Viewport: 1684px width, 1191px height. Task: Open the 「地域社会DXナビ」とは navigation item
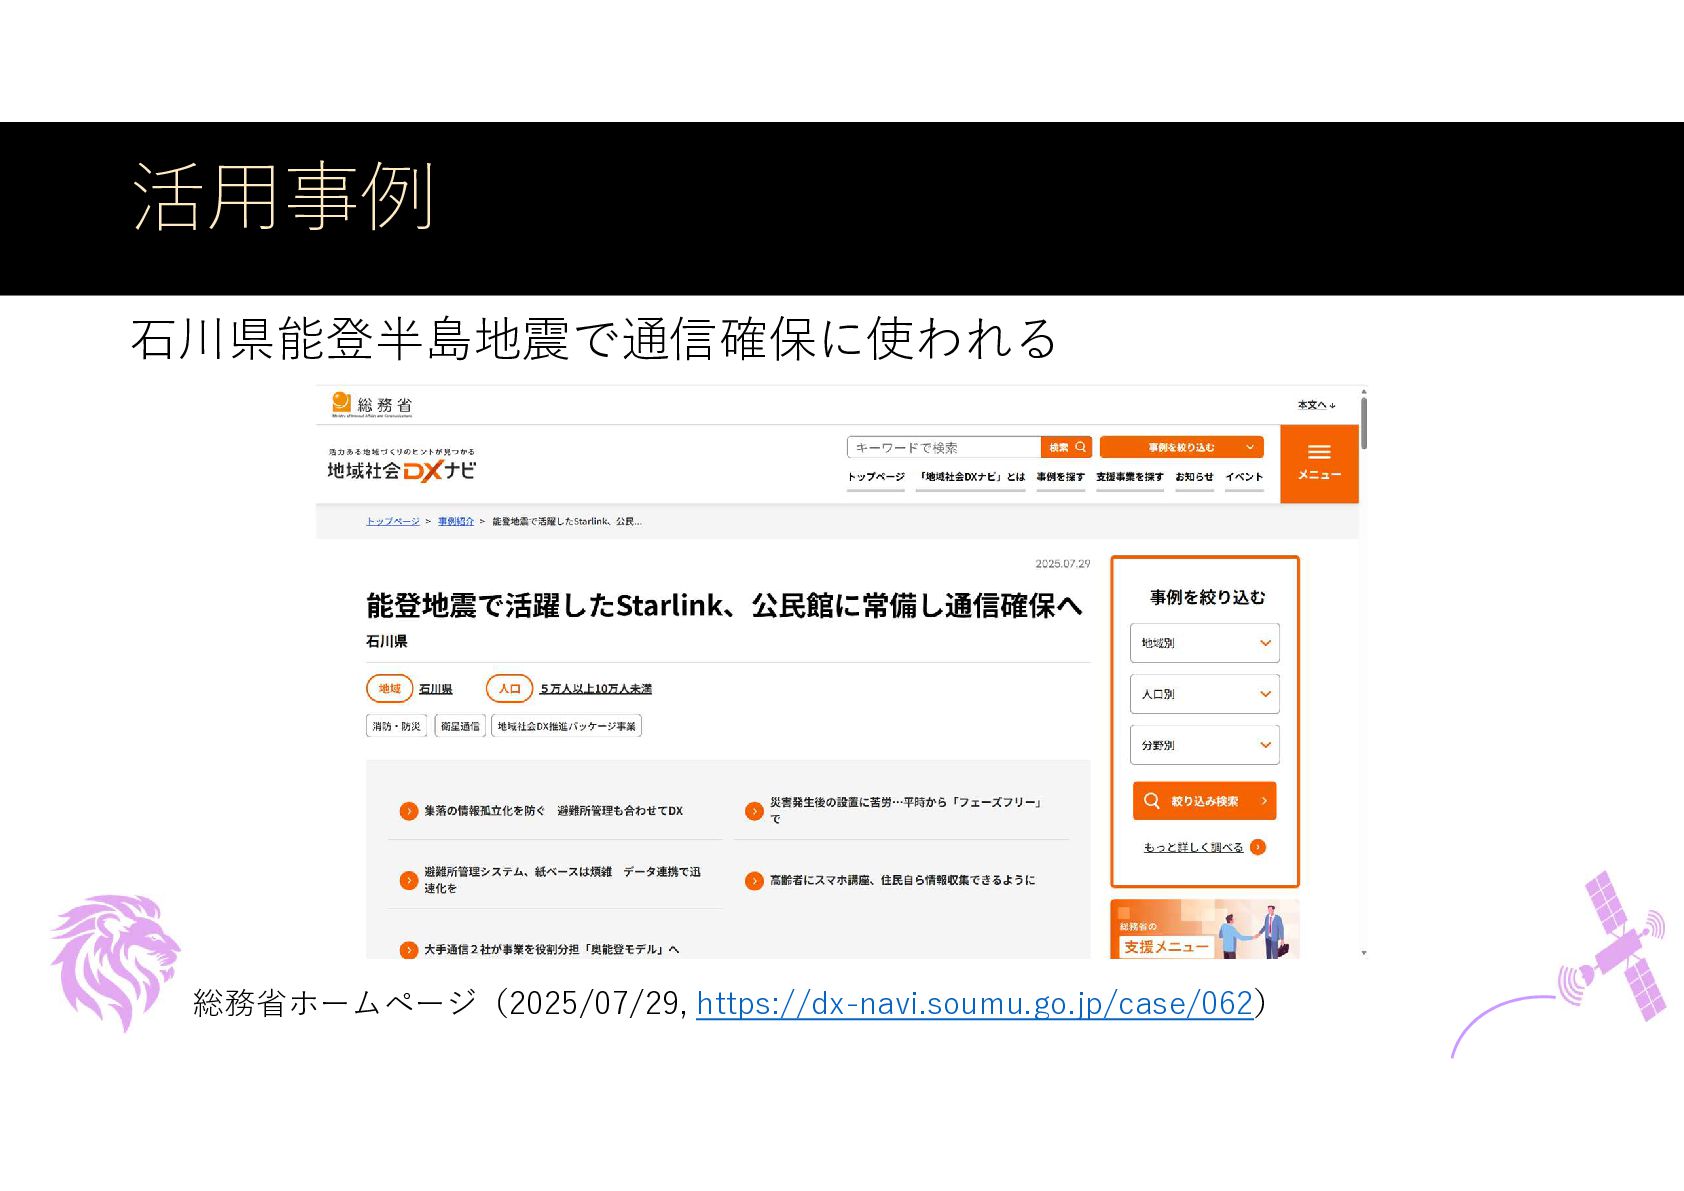pyautogui.click(x=972, y=477)
